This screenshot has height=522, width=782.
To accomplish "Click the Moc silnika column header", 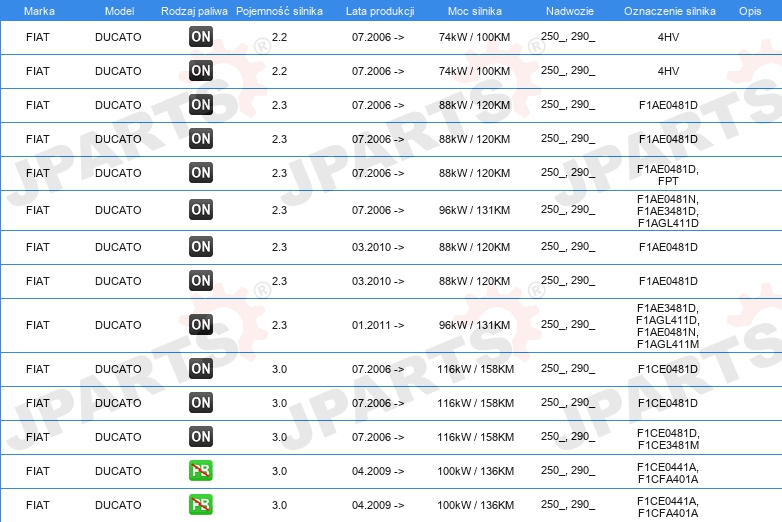I will point(475,11).
